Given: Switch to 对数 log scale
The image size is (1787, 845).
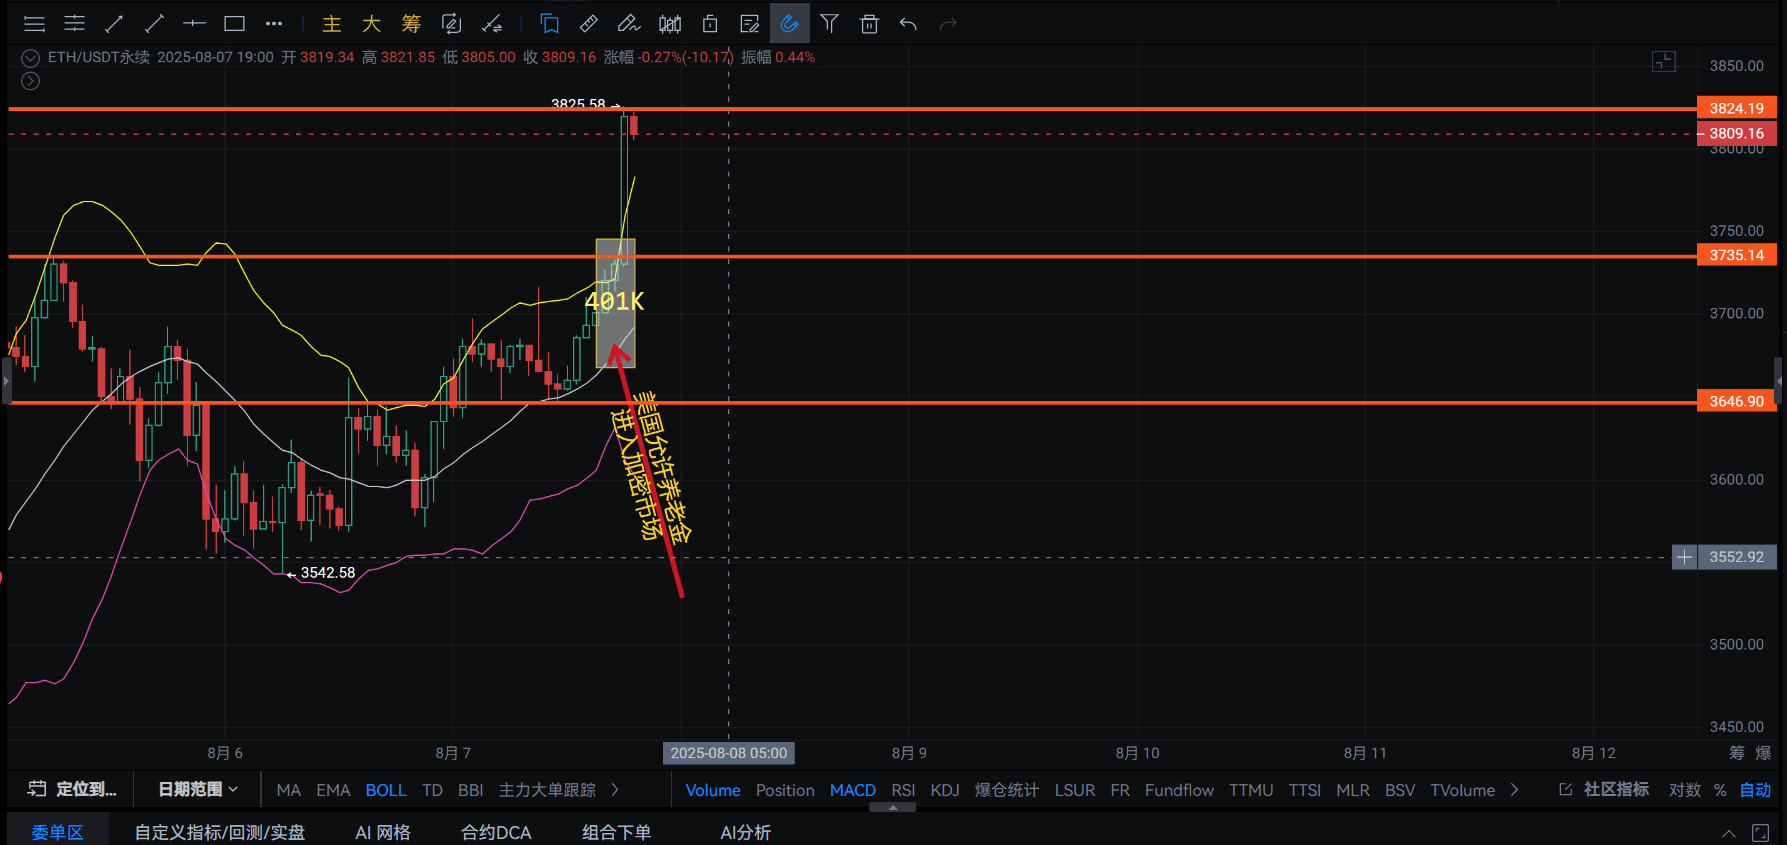Looking at the screenshot, I should tap(1684, 790).
